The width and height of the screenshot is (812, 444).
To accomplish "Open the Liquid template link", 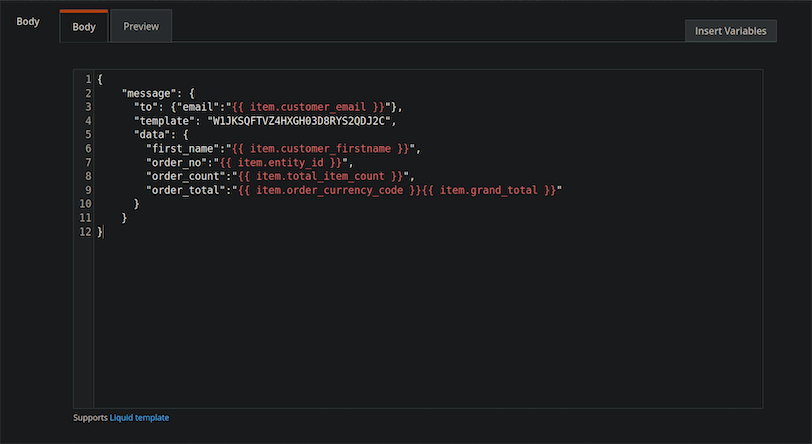I will pos(139,418).
